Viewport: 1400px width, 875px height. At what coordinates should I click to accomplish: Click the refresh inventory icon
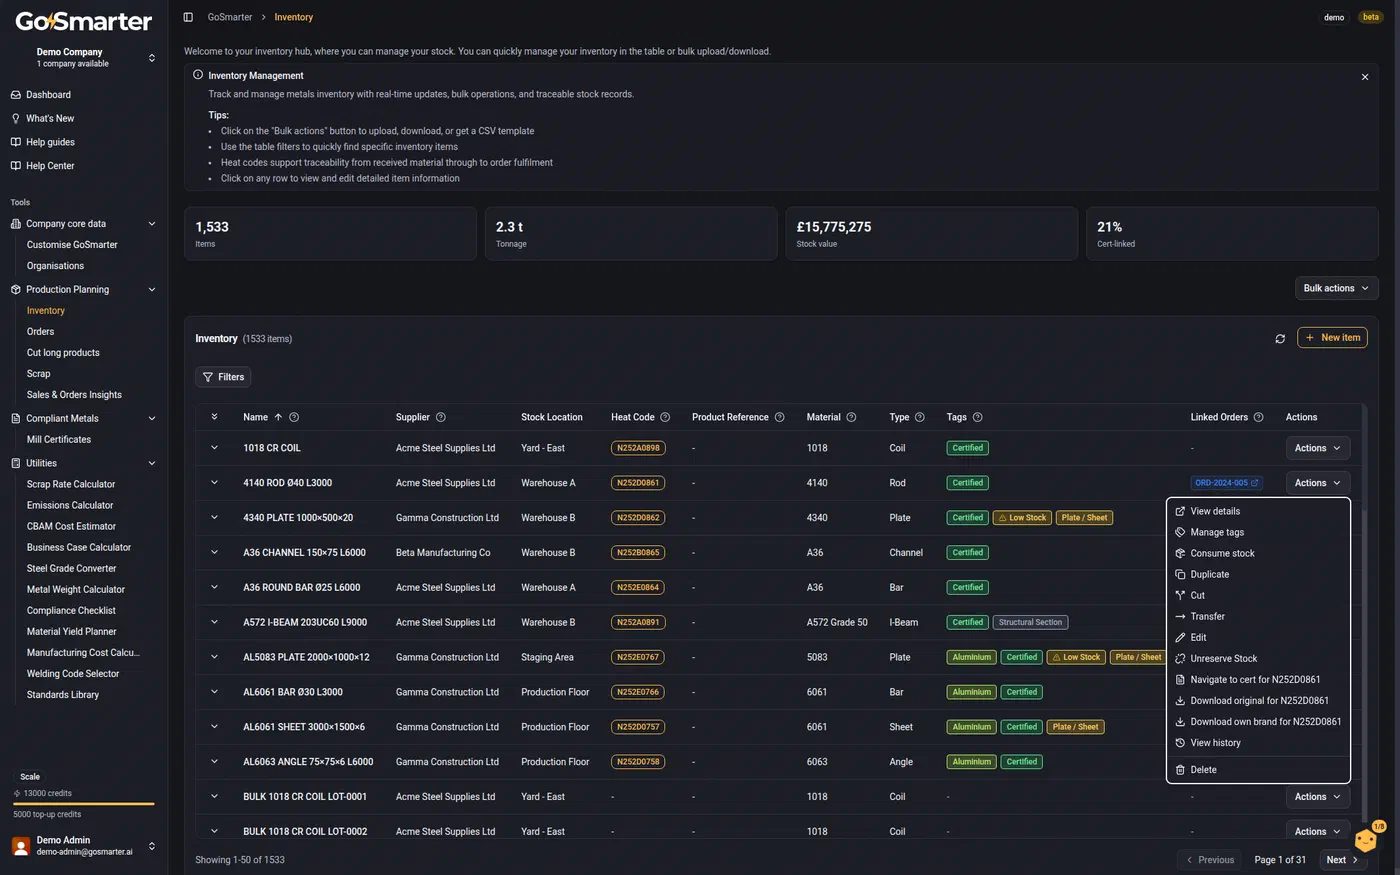pos(1280,339)
